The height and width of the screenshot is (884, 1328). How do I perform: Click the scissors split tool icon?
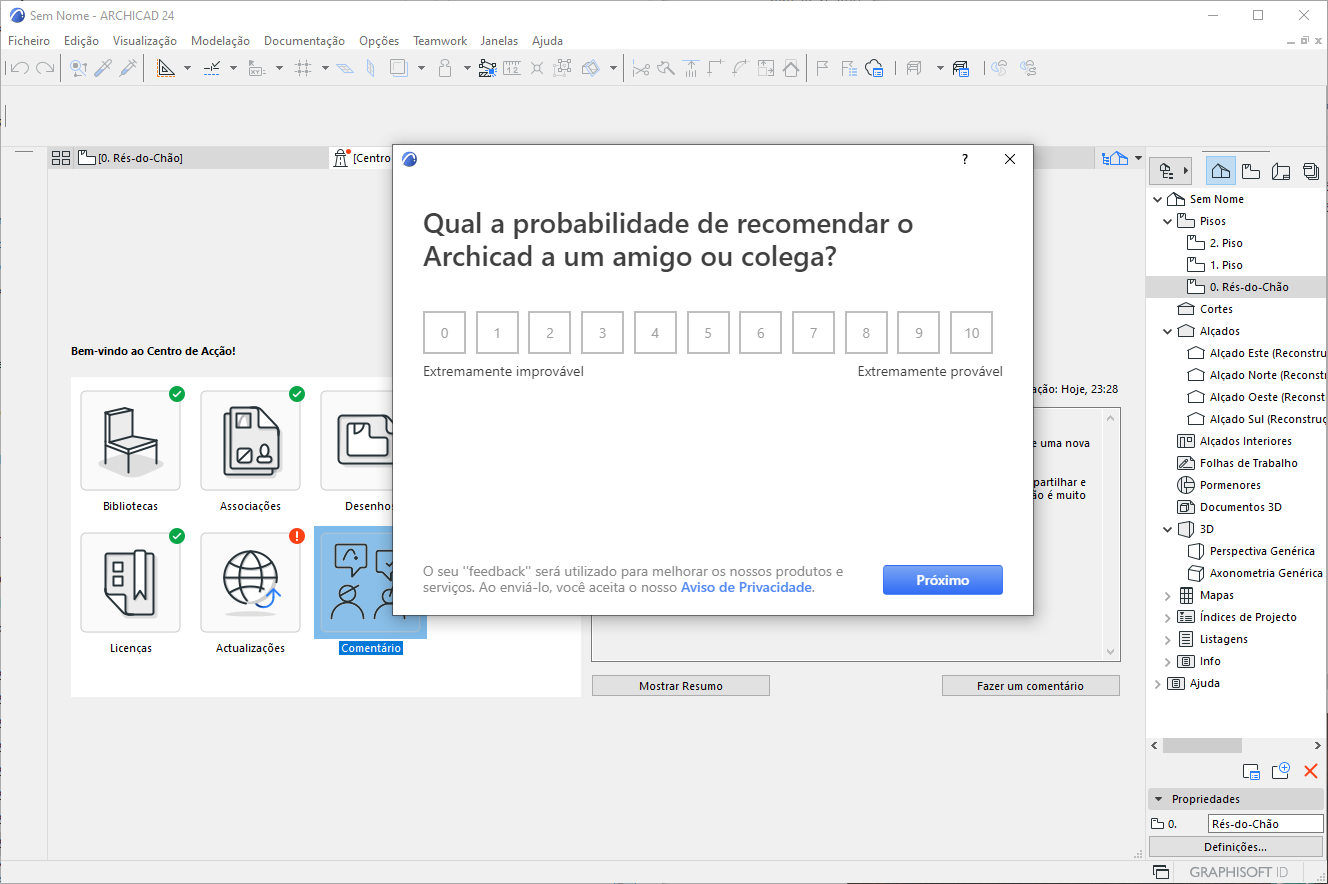point(641,68)
